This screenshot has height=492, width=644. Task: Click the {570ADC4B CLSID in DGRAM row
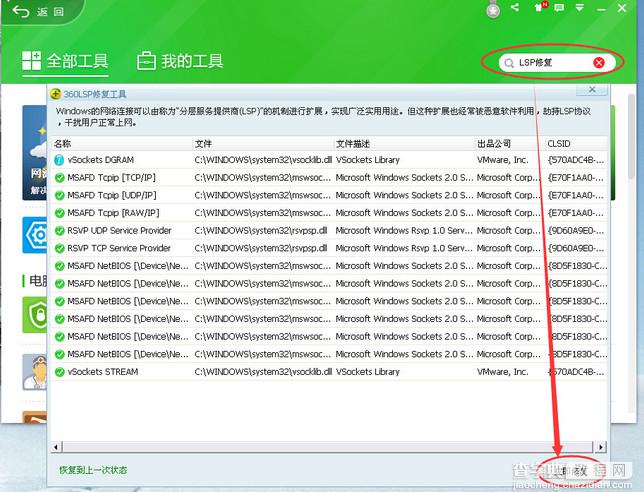(576, 160)
